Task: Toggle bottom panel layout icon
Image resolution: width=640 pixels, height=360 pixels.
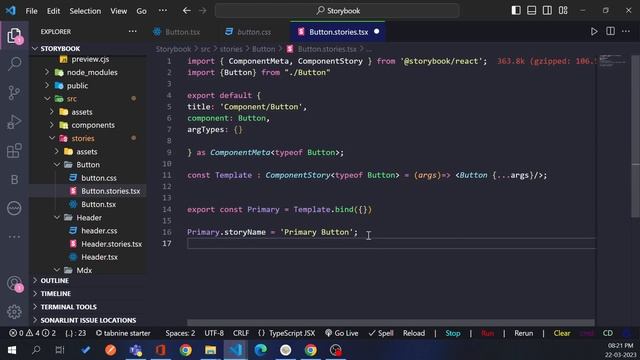Action: (531, 11)
